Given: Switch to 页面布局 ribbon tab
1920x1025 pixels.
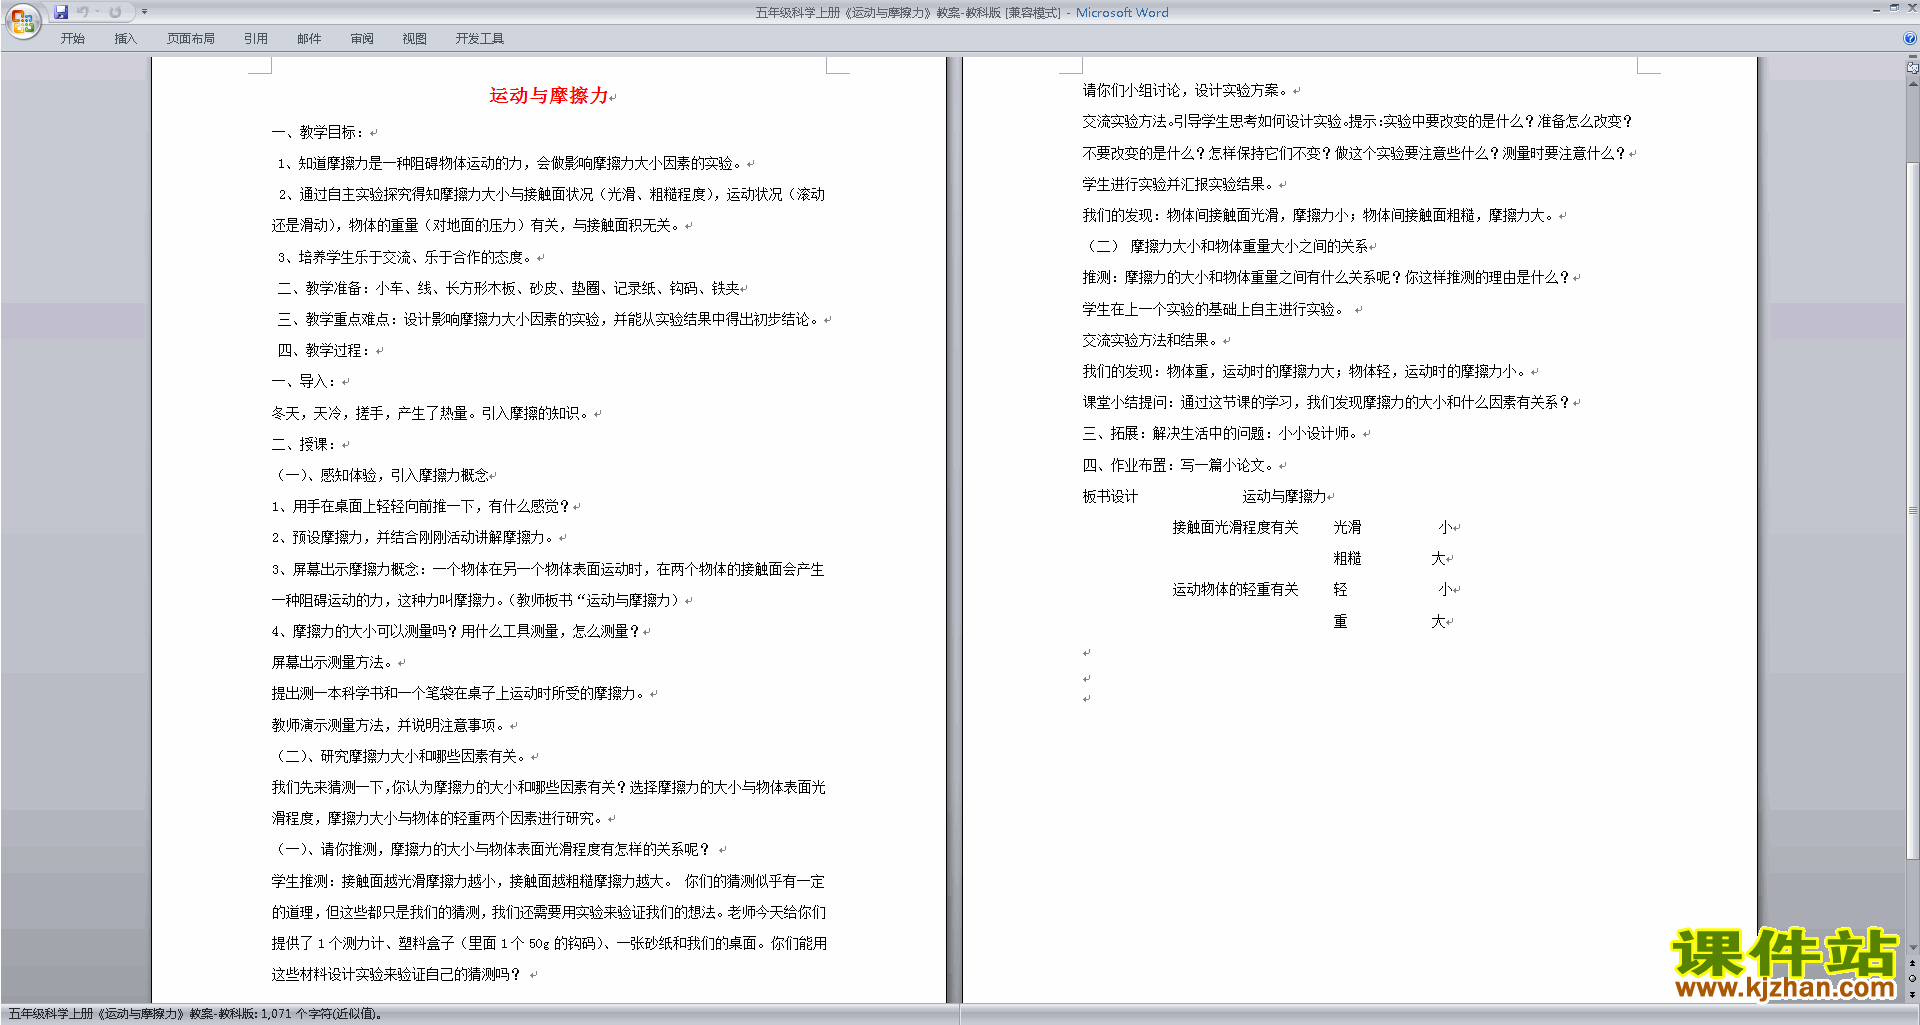Looking at the screenshot, I should coord(191,38).
